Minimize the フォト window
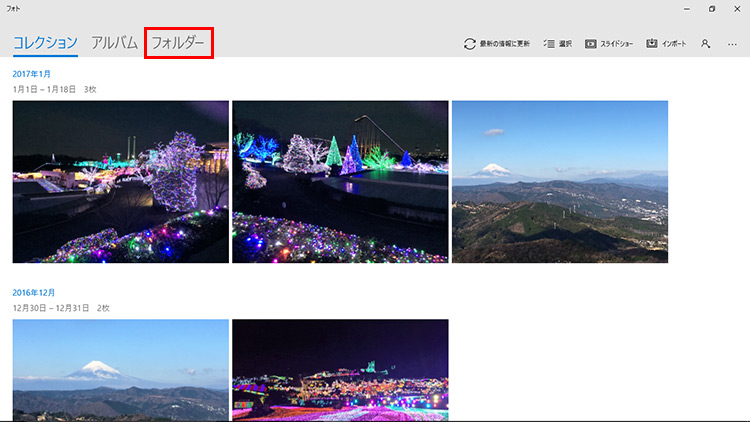Screen dimensions: 750x422 tap(685, 9)
